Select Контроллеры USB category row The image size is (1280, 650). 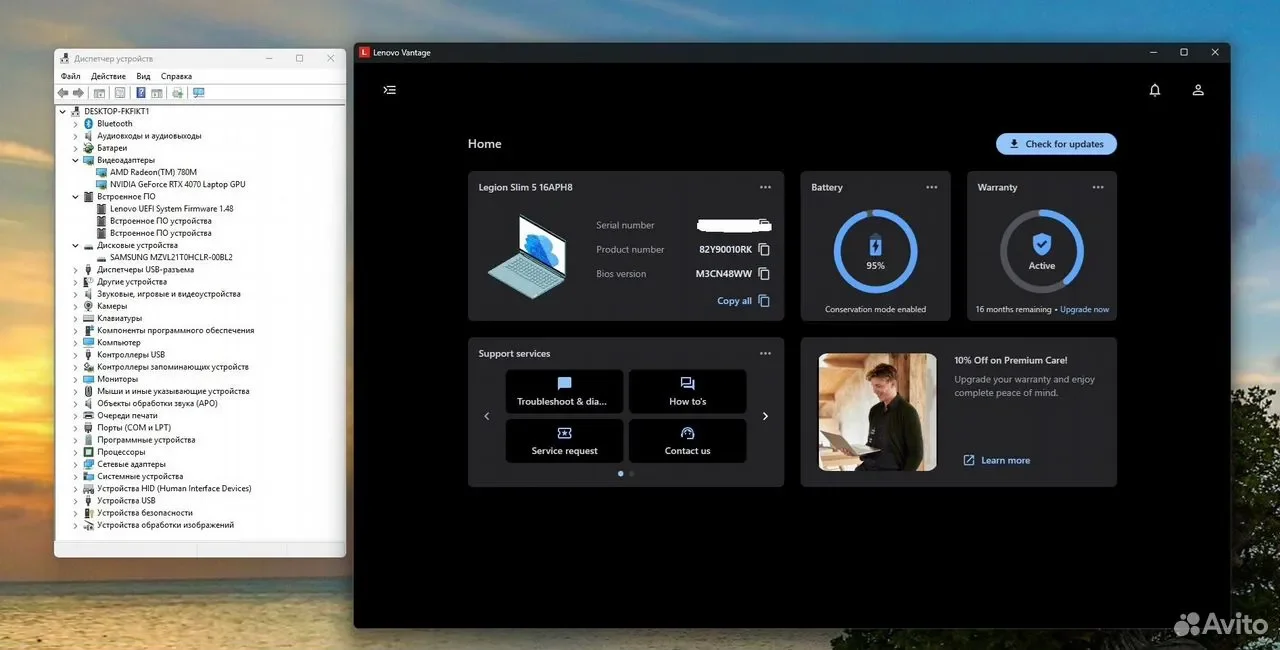(x=131, y=355)
